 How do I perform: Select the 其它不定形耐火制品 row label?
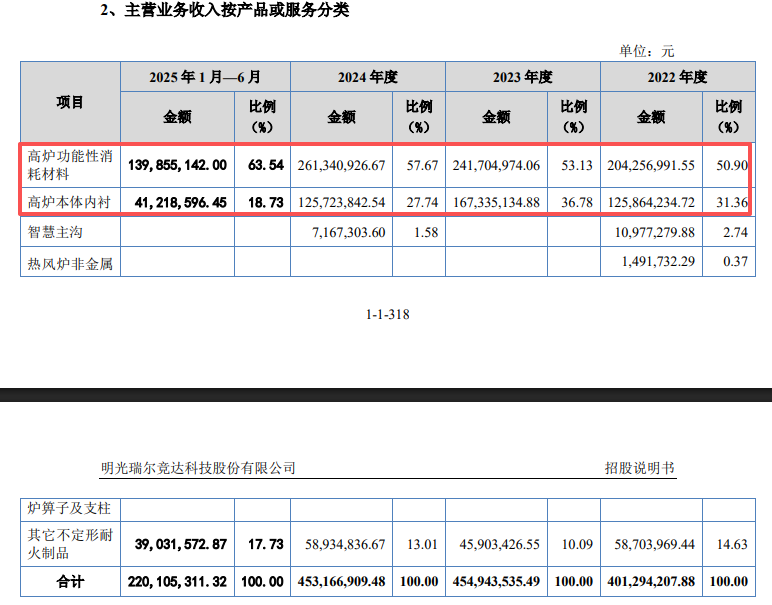[x=69, y=544]
